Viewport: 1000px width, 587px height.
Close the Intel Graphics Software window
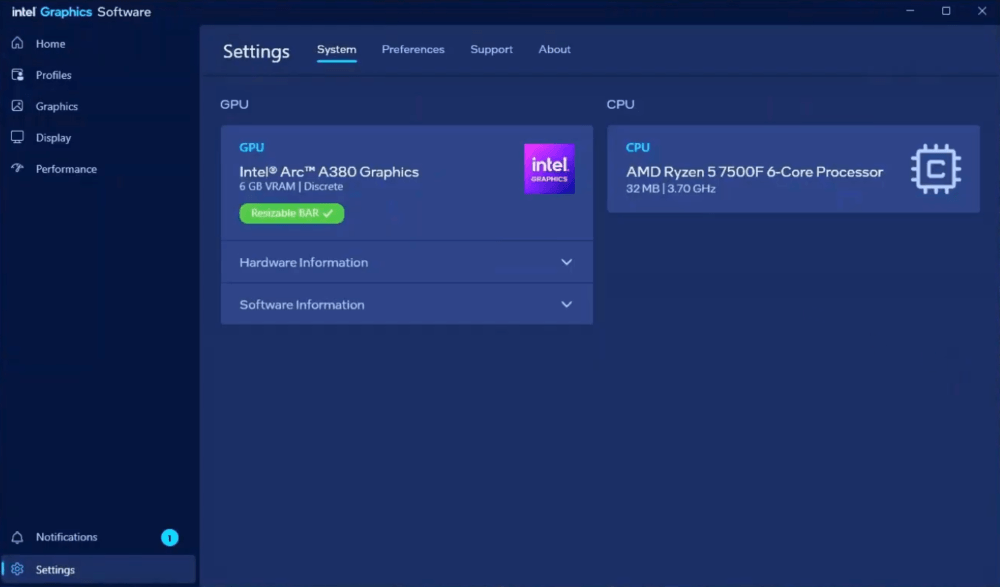982,11
